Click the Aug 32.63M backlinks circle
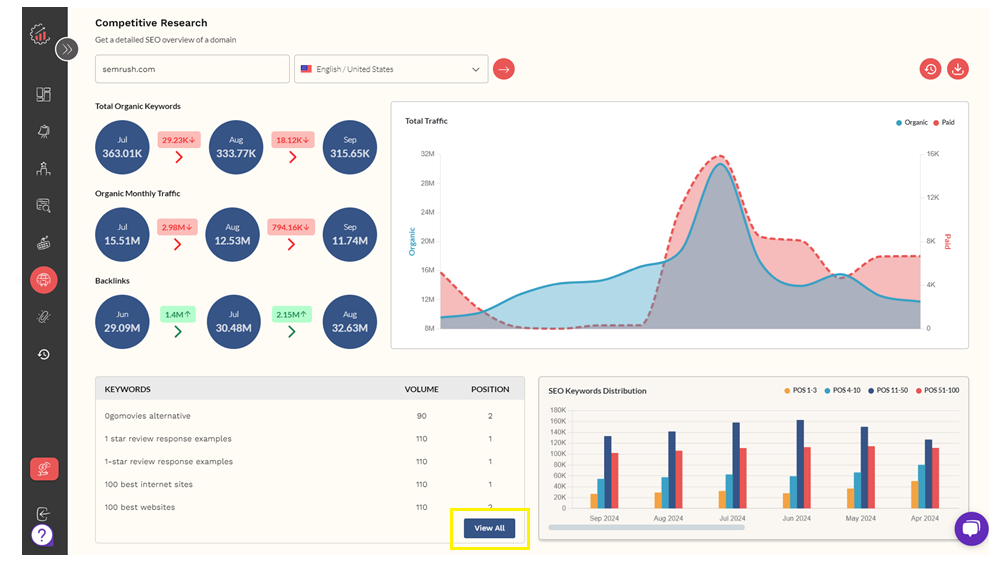The width and height of the screenshot is (1005, 564). point(349,322)
